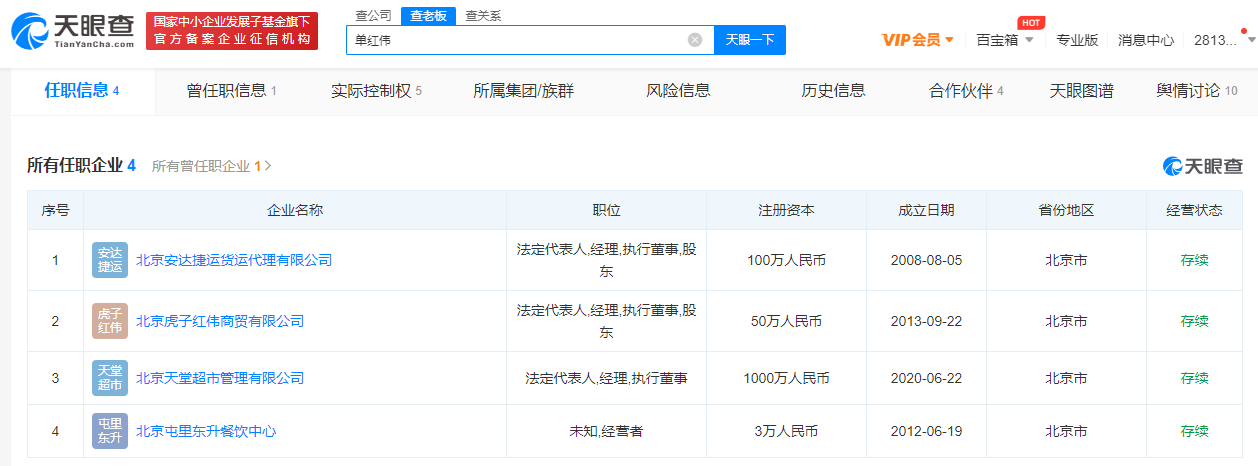Click the 经营状态 column header
1258x466 pixels.
pyautogui.click(x=1194, y=210)
